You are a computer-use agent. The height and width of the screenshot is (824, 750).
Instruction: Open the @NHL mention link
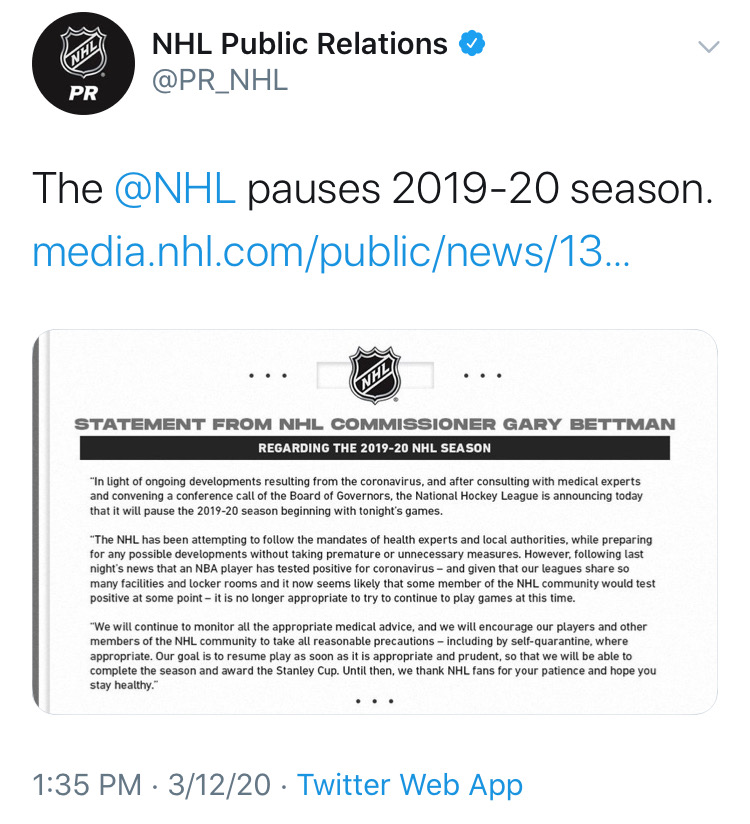point(175,189)
